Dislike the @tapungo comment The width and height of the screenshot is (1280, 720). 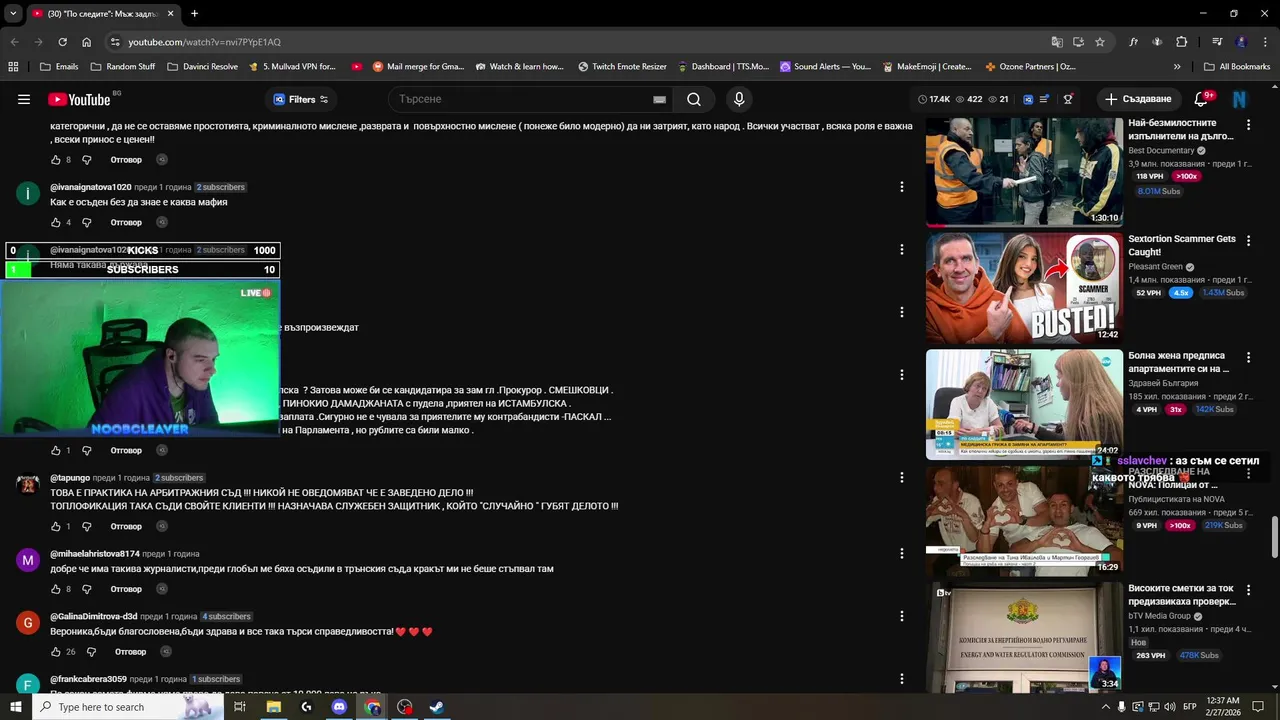[86, 526]
